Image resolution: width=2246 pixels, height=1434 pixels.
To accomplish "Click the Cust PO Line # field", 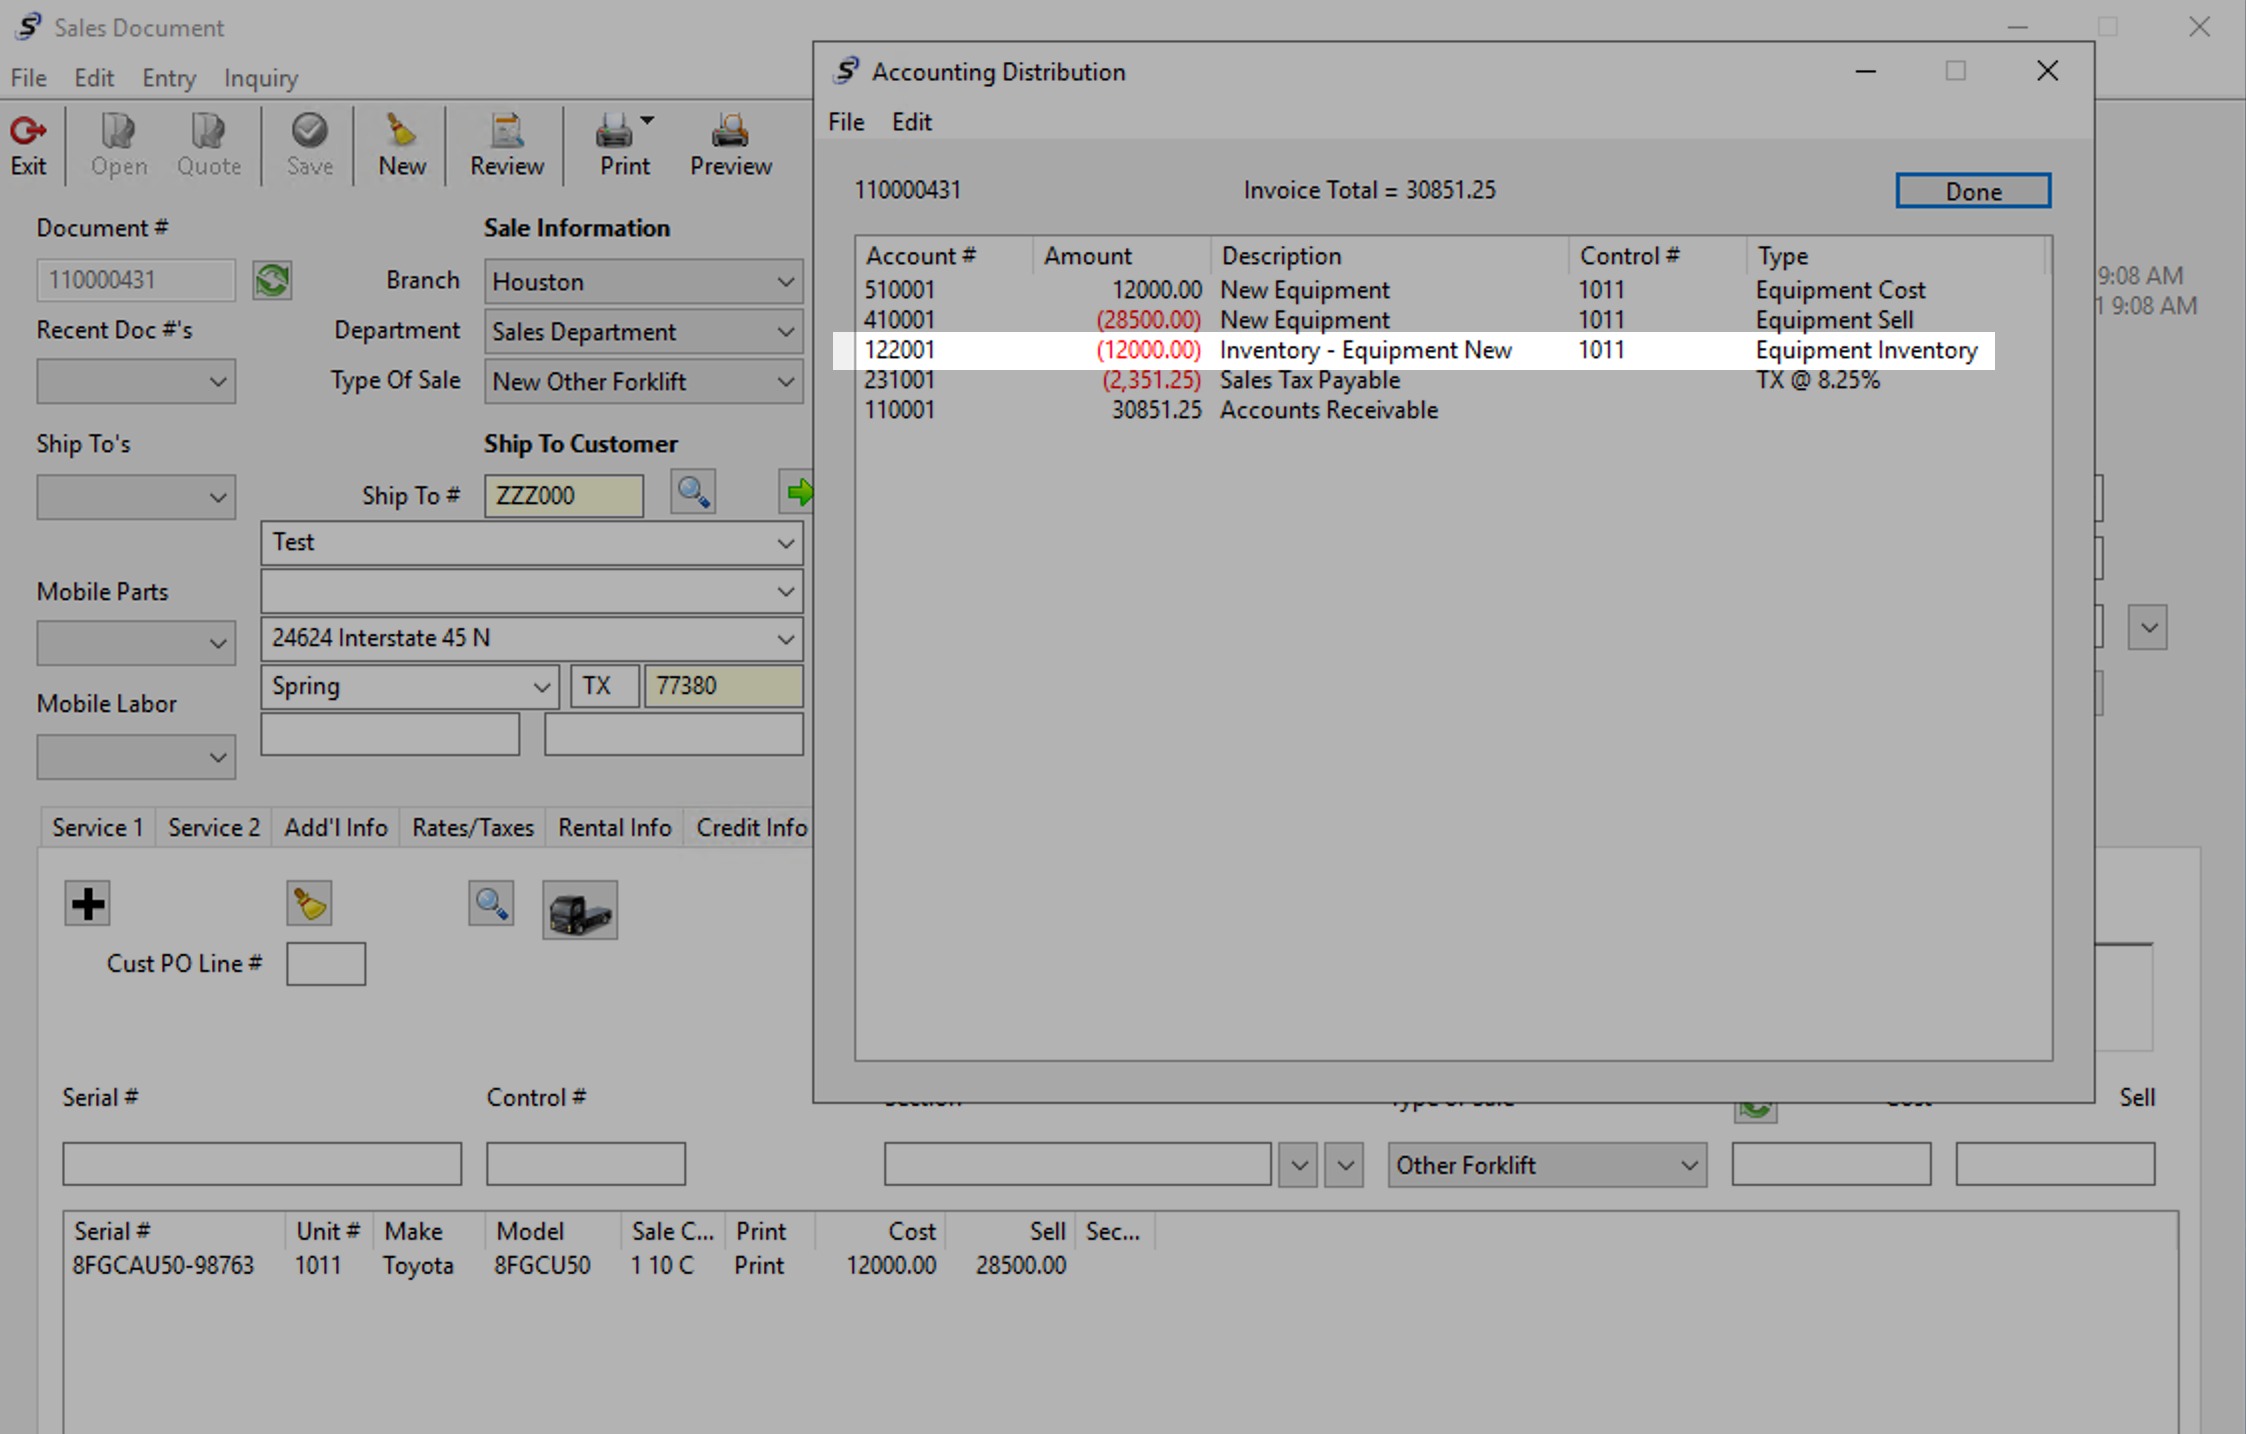I will [x=326, y=964].
